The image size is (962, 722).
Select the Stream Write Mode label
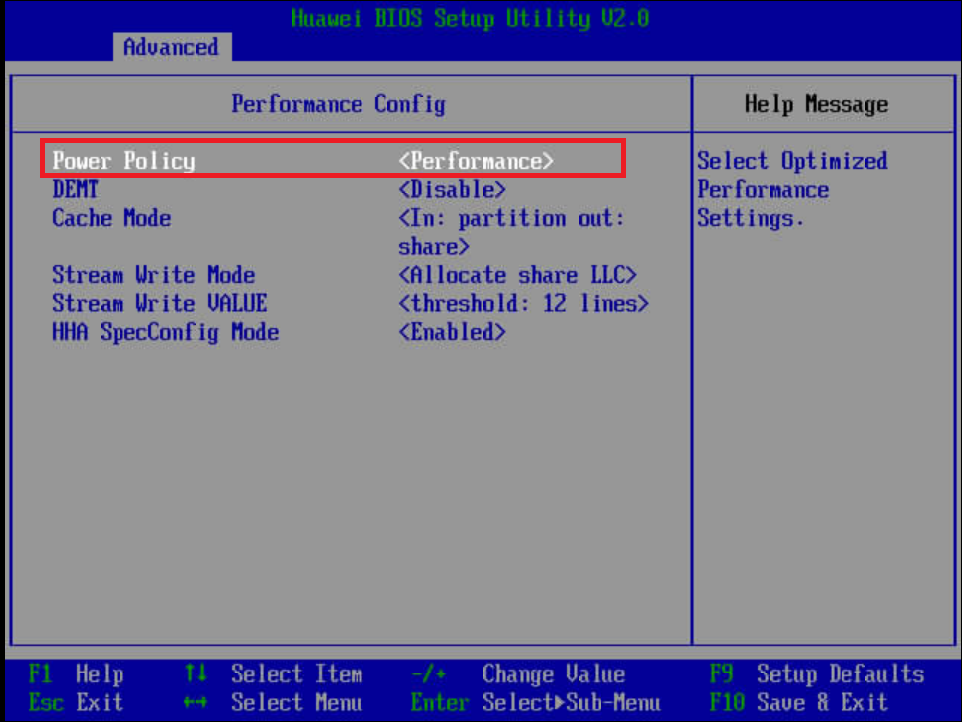coord(154,275)
